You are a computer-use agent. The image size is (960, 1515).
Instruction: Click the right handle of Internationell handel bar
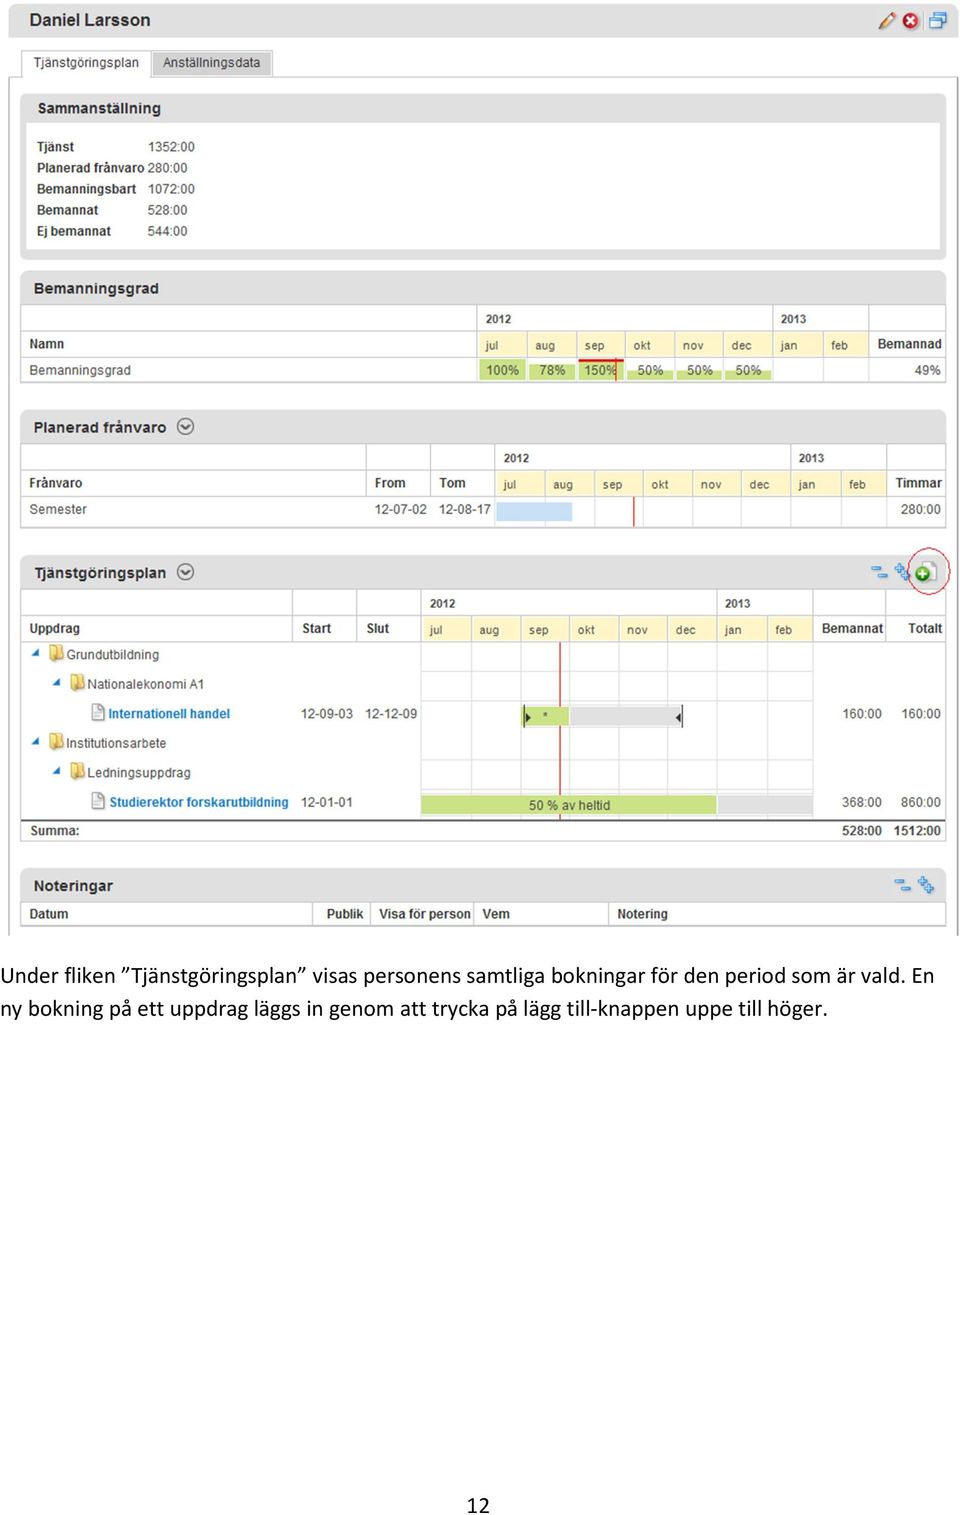679,716
